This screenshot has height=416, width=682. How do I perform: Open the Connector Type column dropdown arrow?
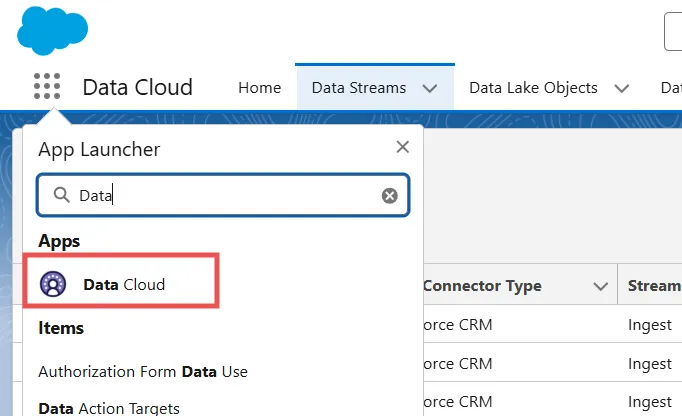(601, 287)
